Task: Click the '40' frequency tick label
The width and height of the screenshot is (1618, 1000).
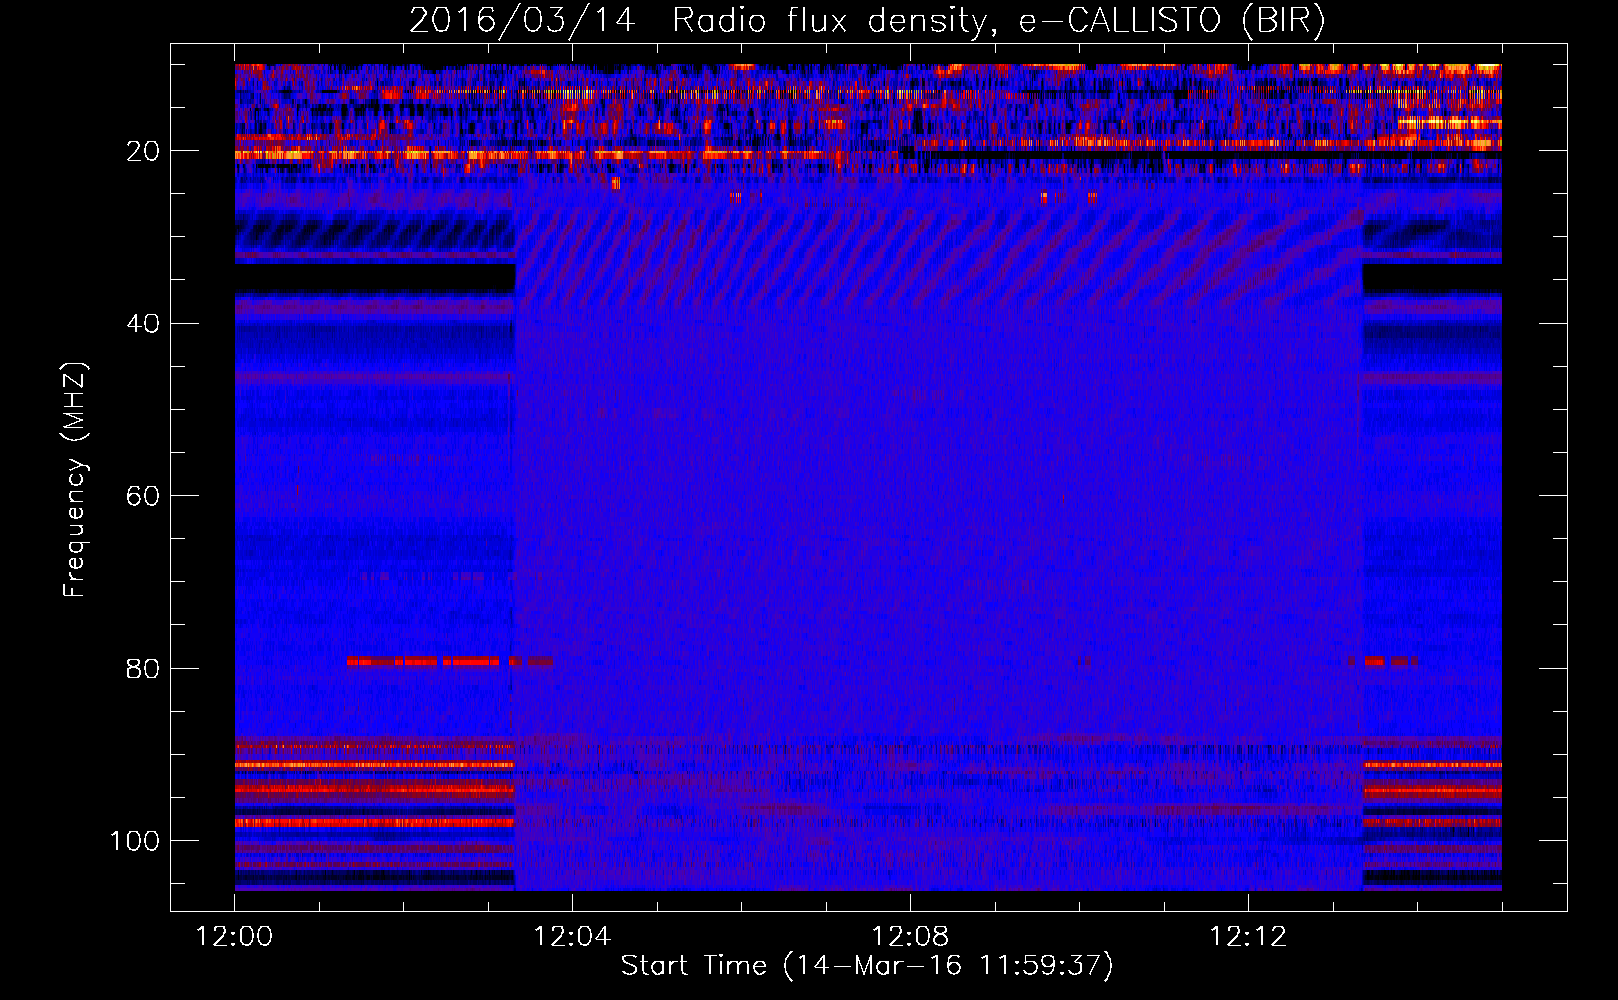Action: (x=143, y=324)
